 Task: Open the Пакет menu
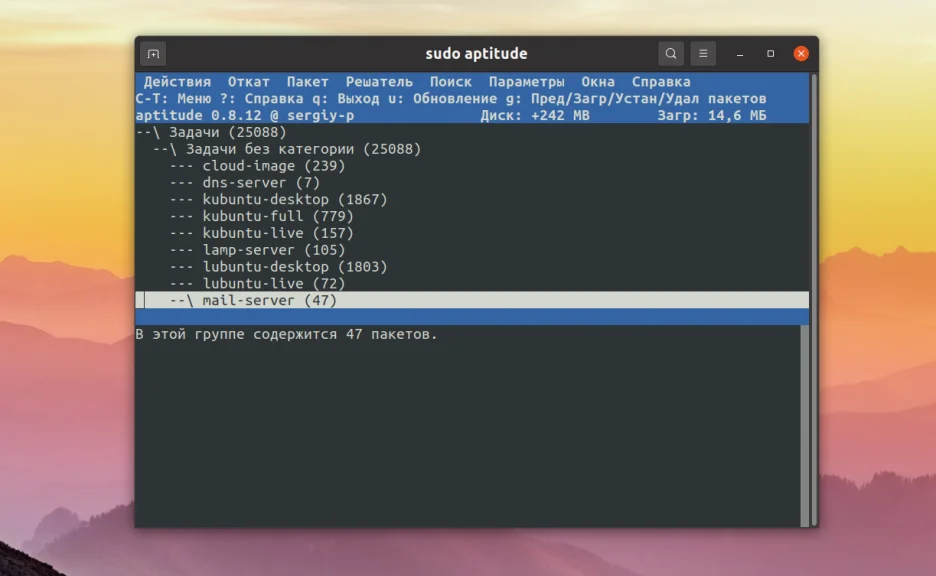point(307,81)
